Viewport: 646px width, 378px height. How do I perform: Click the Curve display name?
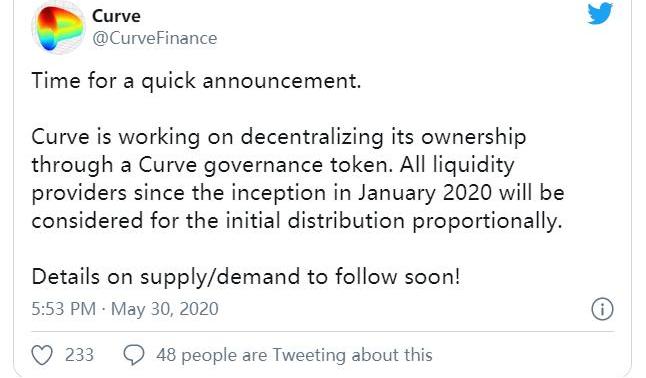pos(116,16)
